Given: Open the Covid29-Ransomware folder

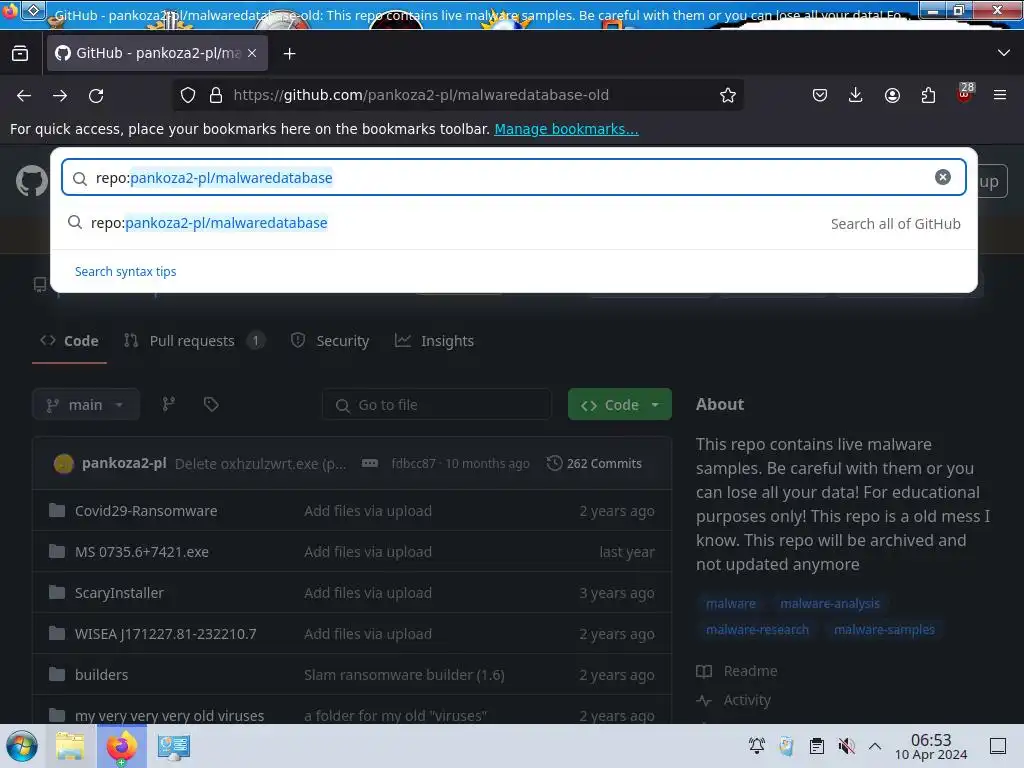Looking at the screenshot, I should (146, 511).
